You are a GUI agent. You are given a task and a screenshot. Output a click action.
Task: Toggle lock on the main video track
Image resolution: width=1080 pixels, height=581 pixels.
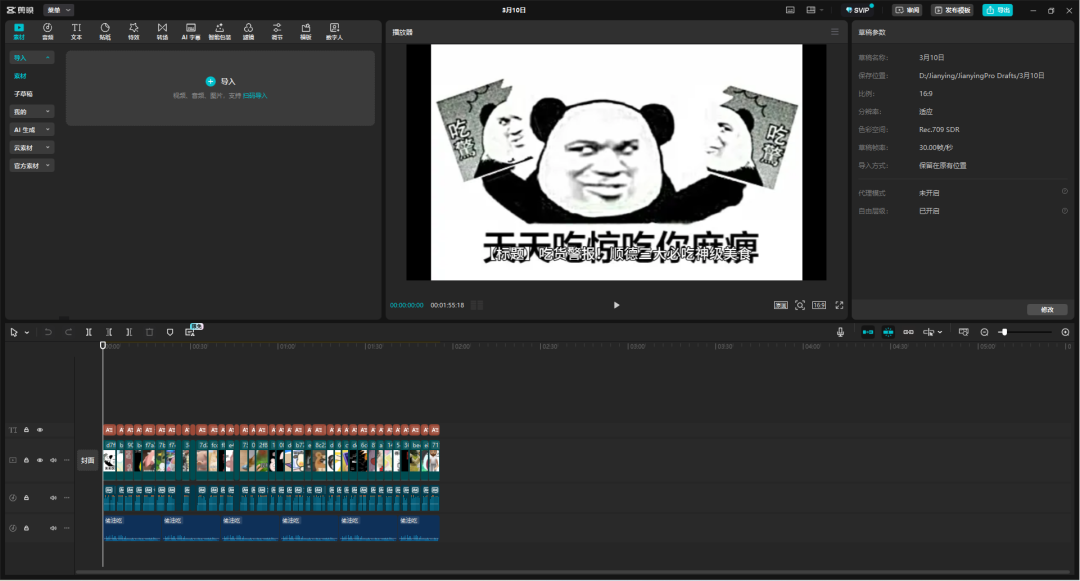tap(26, 460)
